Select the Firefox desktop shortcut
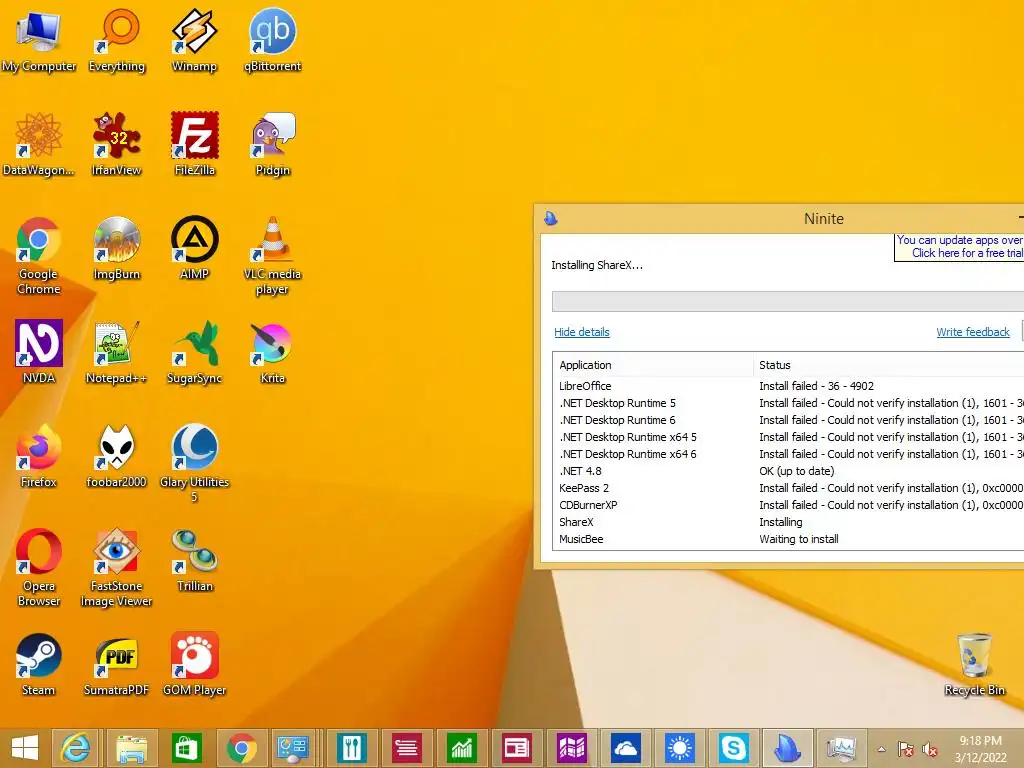This screenshot has width=1024, height=768. pos(39,456)
